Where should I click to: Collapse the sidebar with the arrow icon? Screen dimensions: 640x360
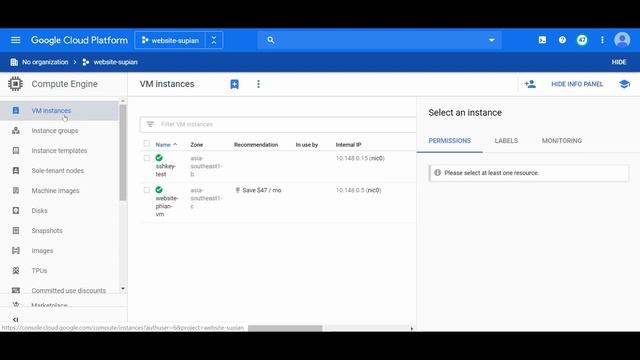pos(16,320)
